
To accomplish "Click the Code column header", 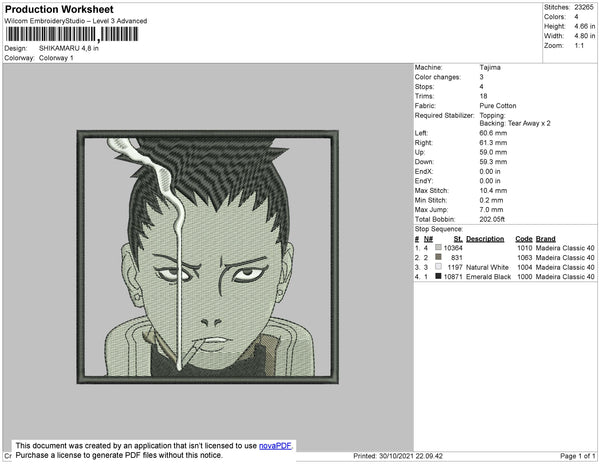I will point(523,239).
